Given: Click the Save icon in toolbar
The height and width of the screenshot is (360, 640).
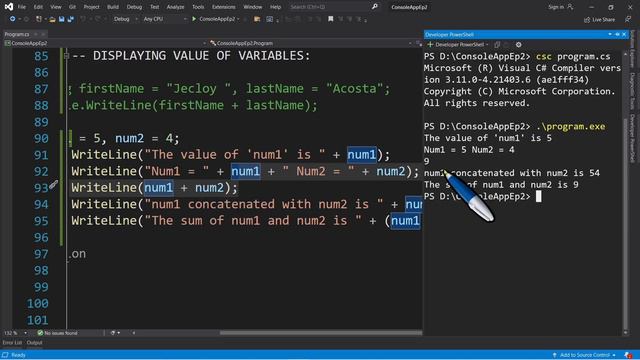Looking at the screenshot, I should click(62, 19).
